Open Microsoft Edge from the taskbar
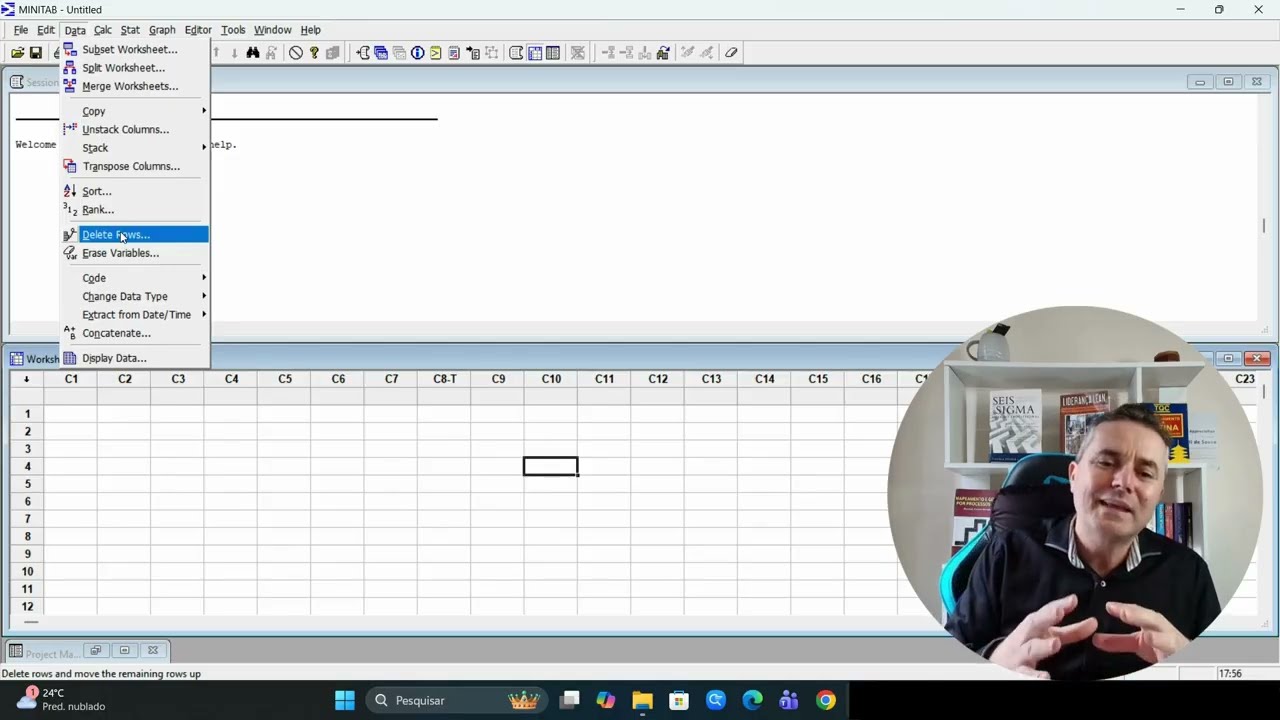Image resolution: width=1280 pixels, height=720 pixels. [x=752, y=700]
